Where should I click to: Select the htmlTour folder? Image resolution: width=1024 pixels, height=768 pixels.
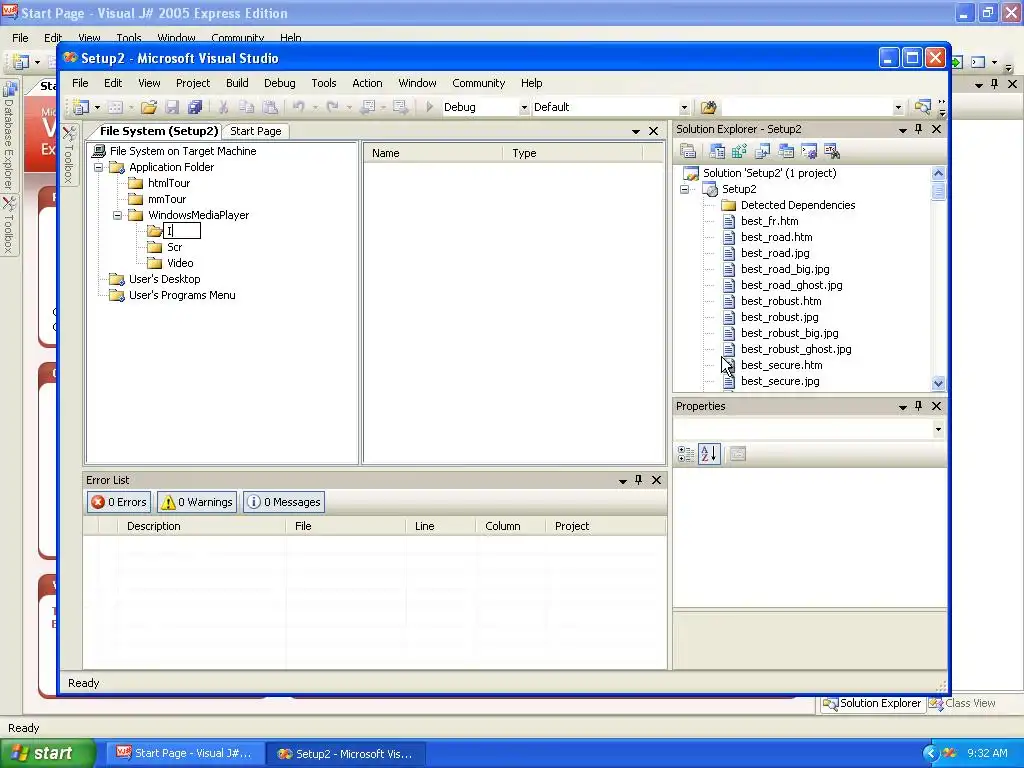pyautogui.click(x=168, y=184)
